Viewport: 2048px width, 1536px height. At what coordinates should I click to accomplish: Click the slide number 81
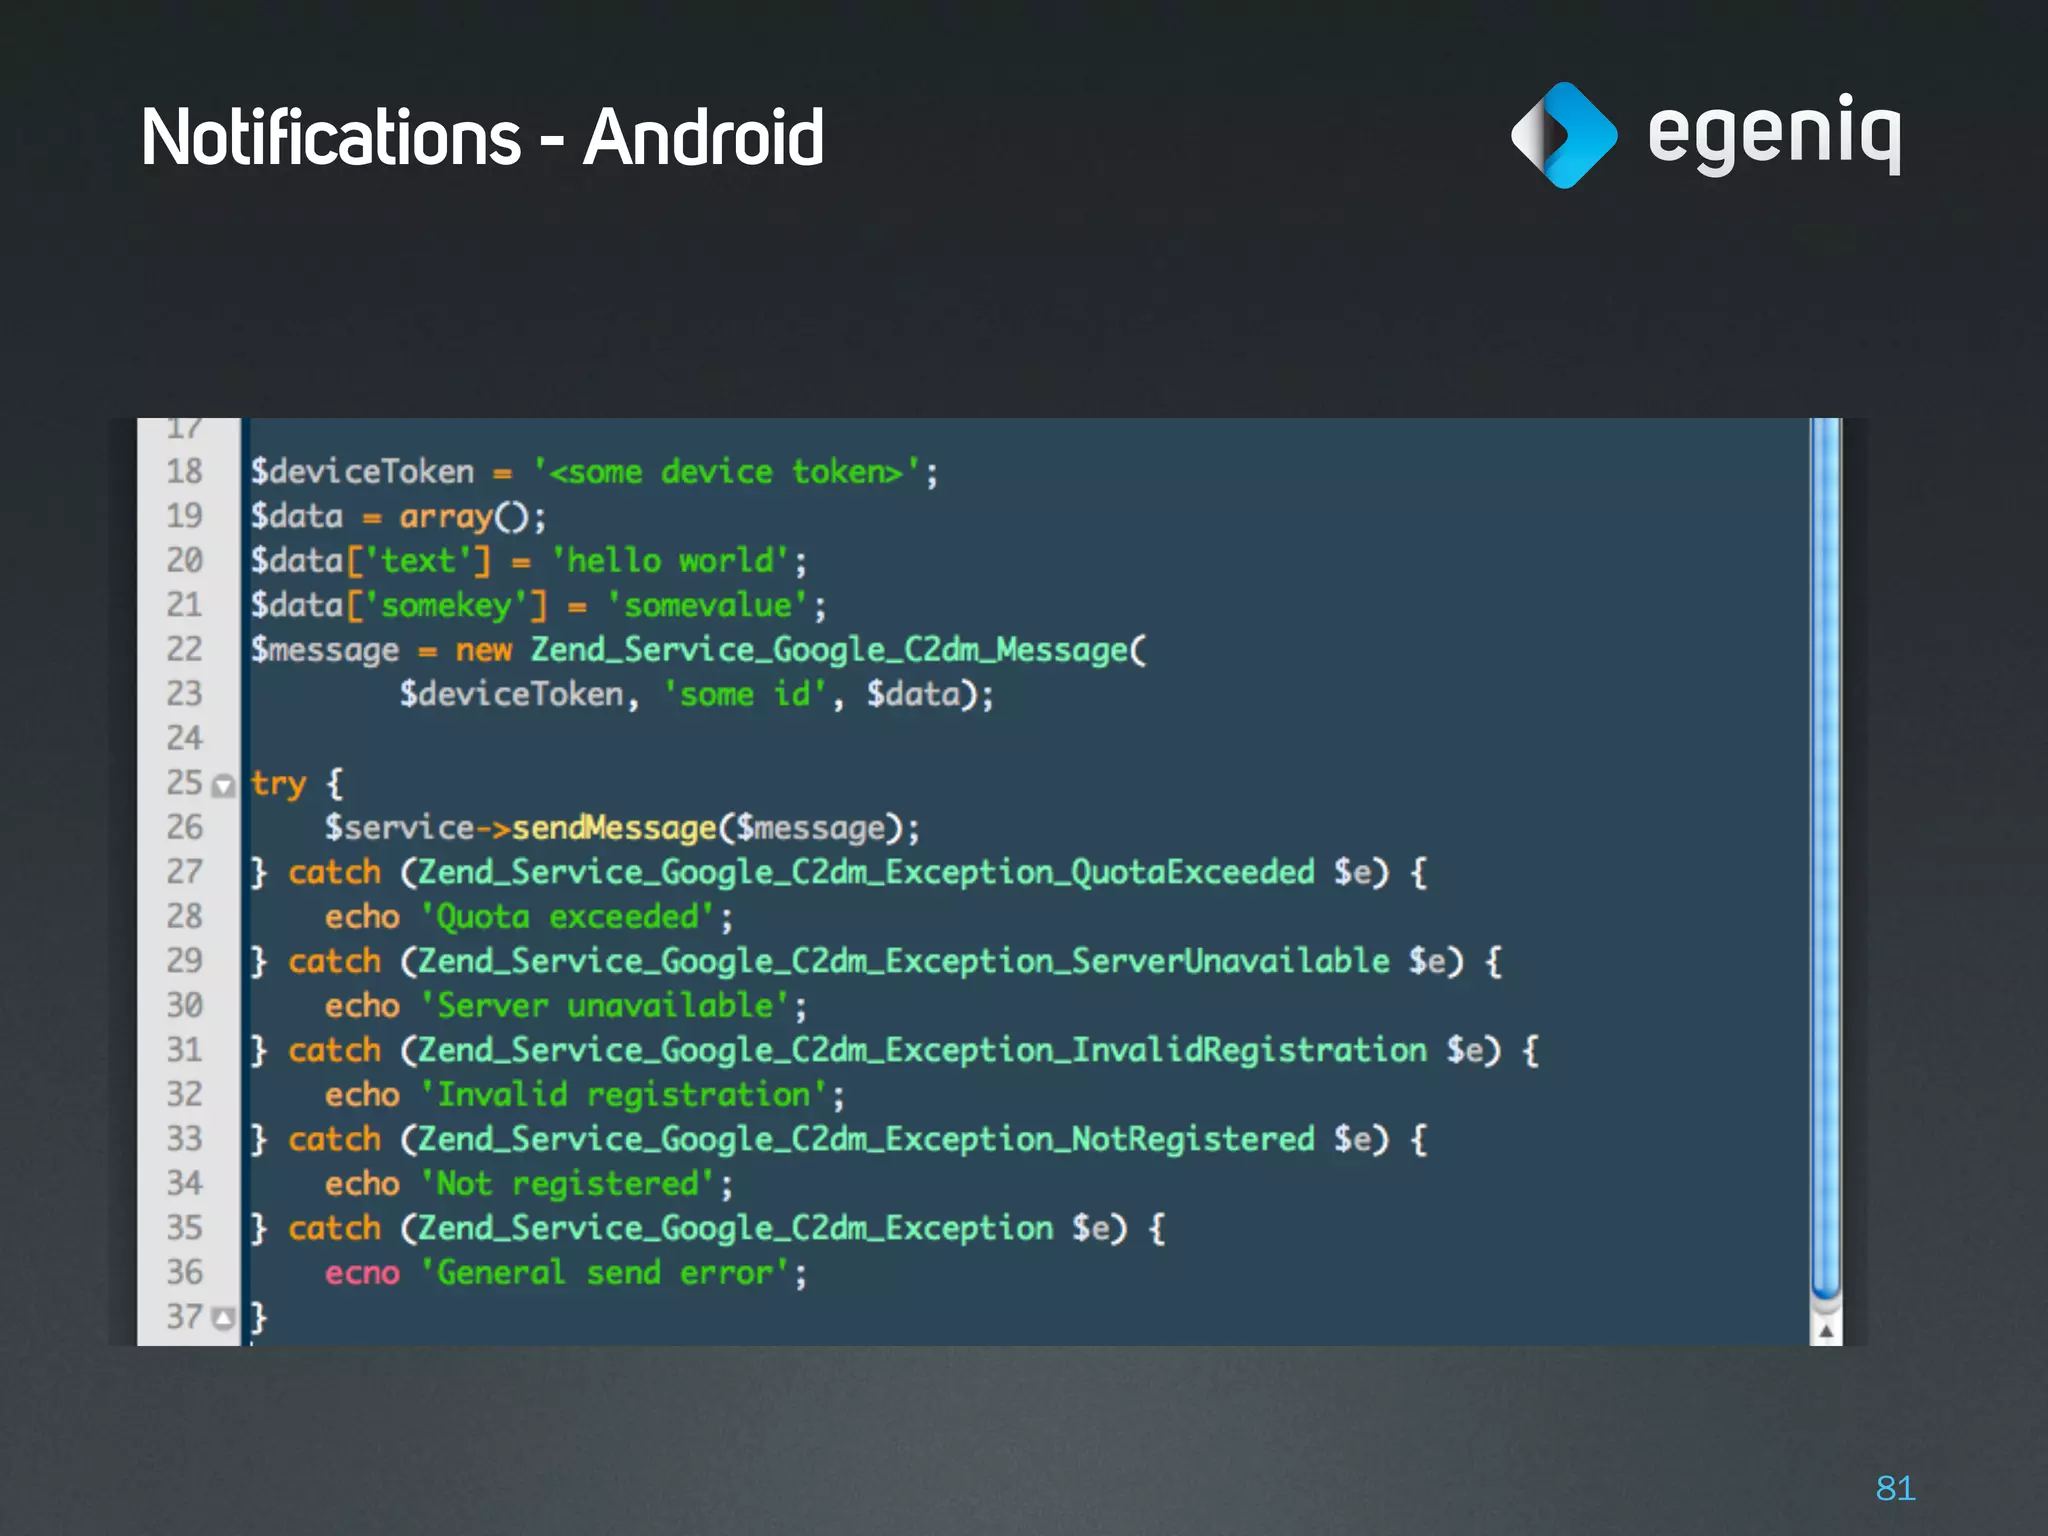1895,1488
